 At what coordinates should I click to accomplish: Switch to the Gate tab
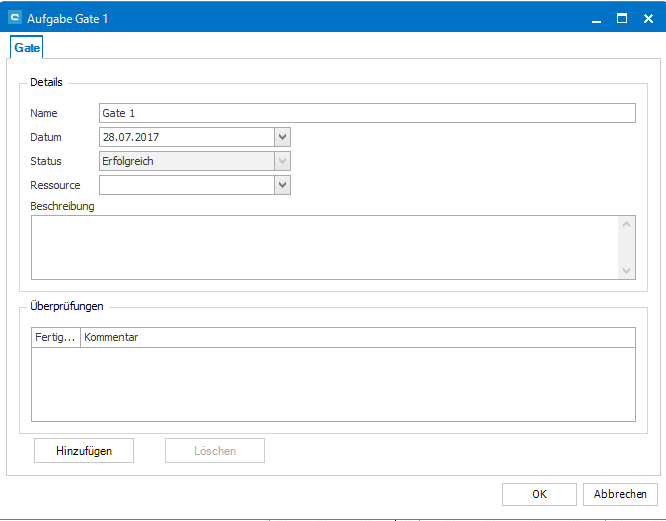[27, 47]
